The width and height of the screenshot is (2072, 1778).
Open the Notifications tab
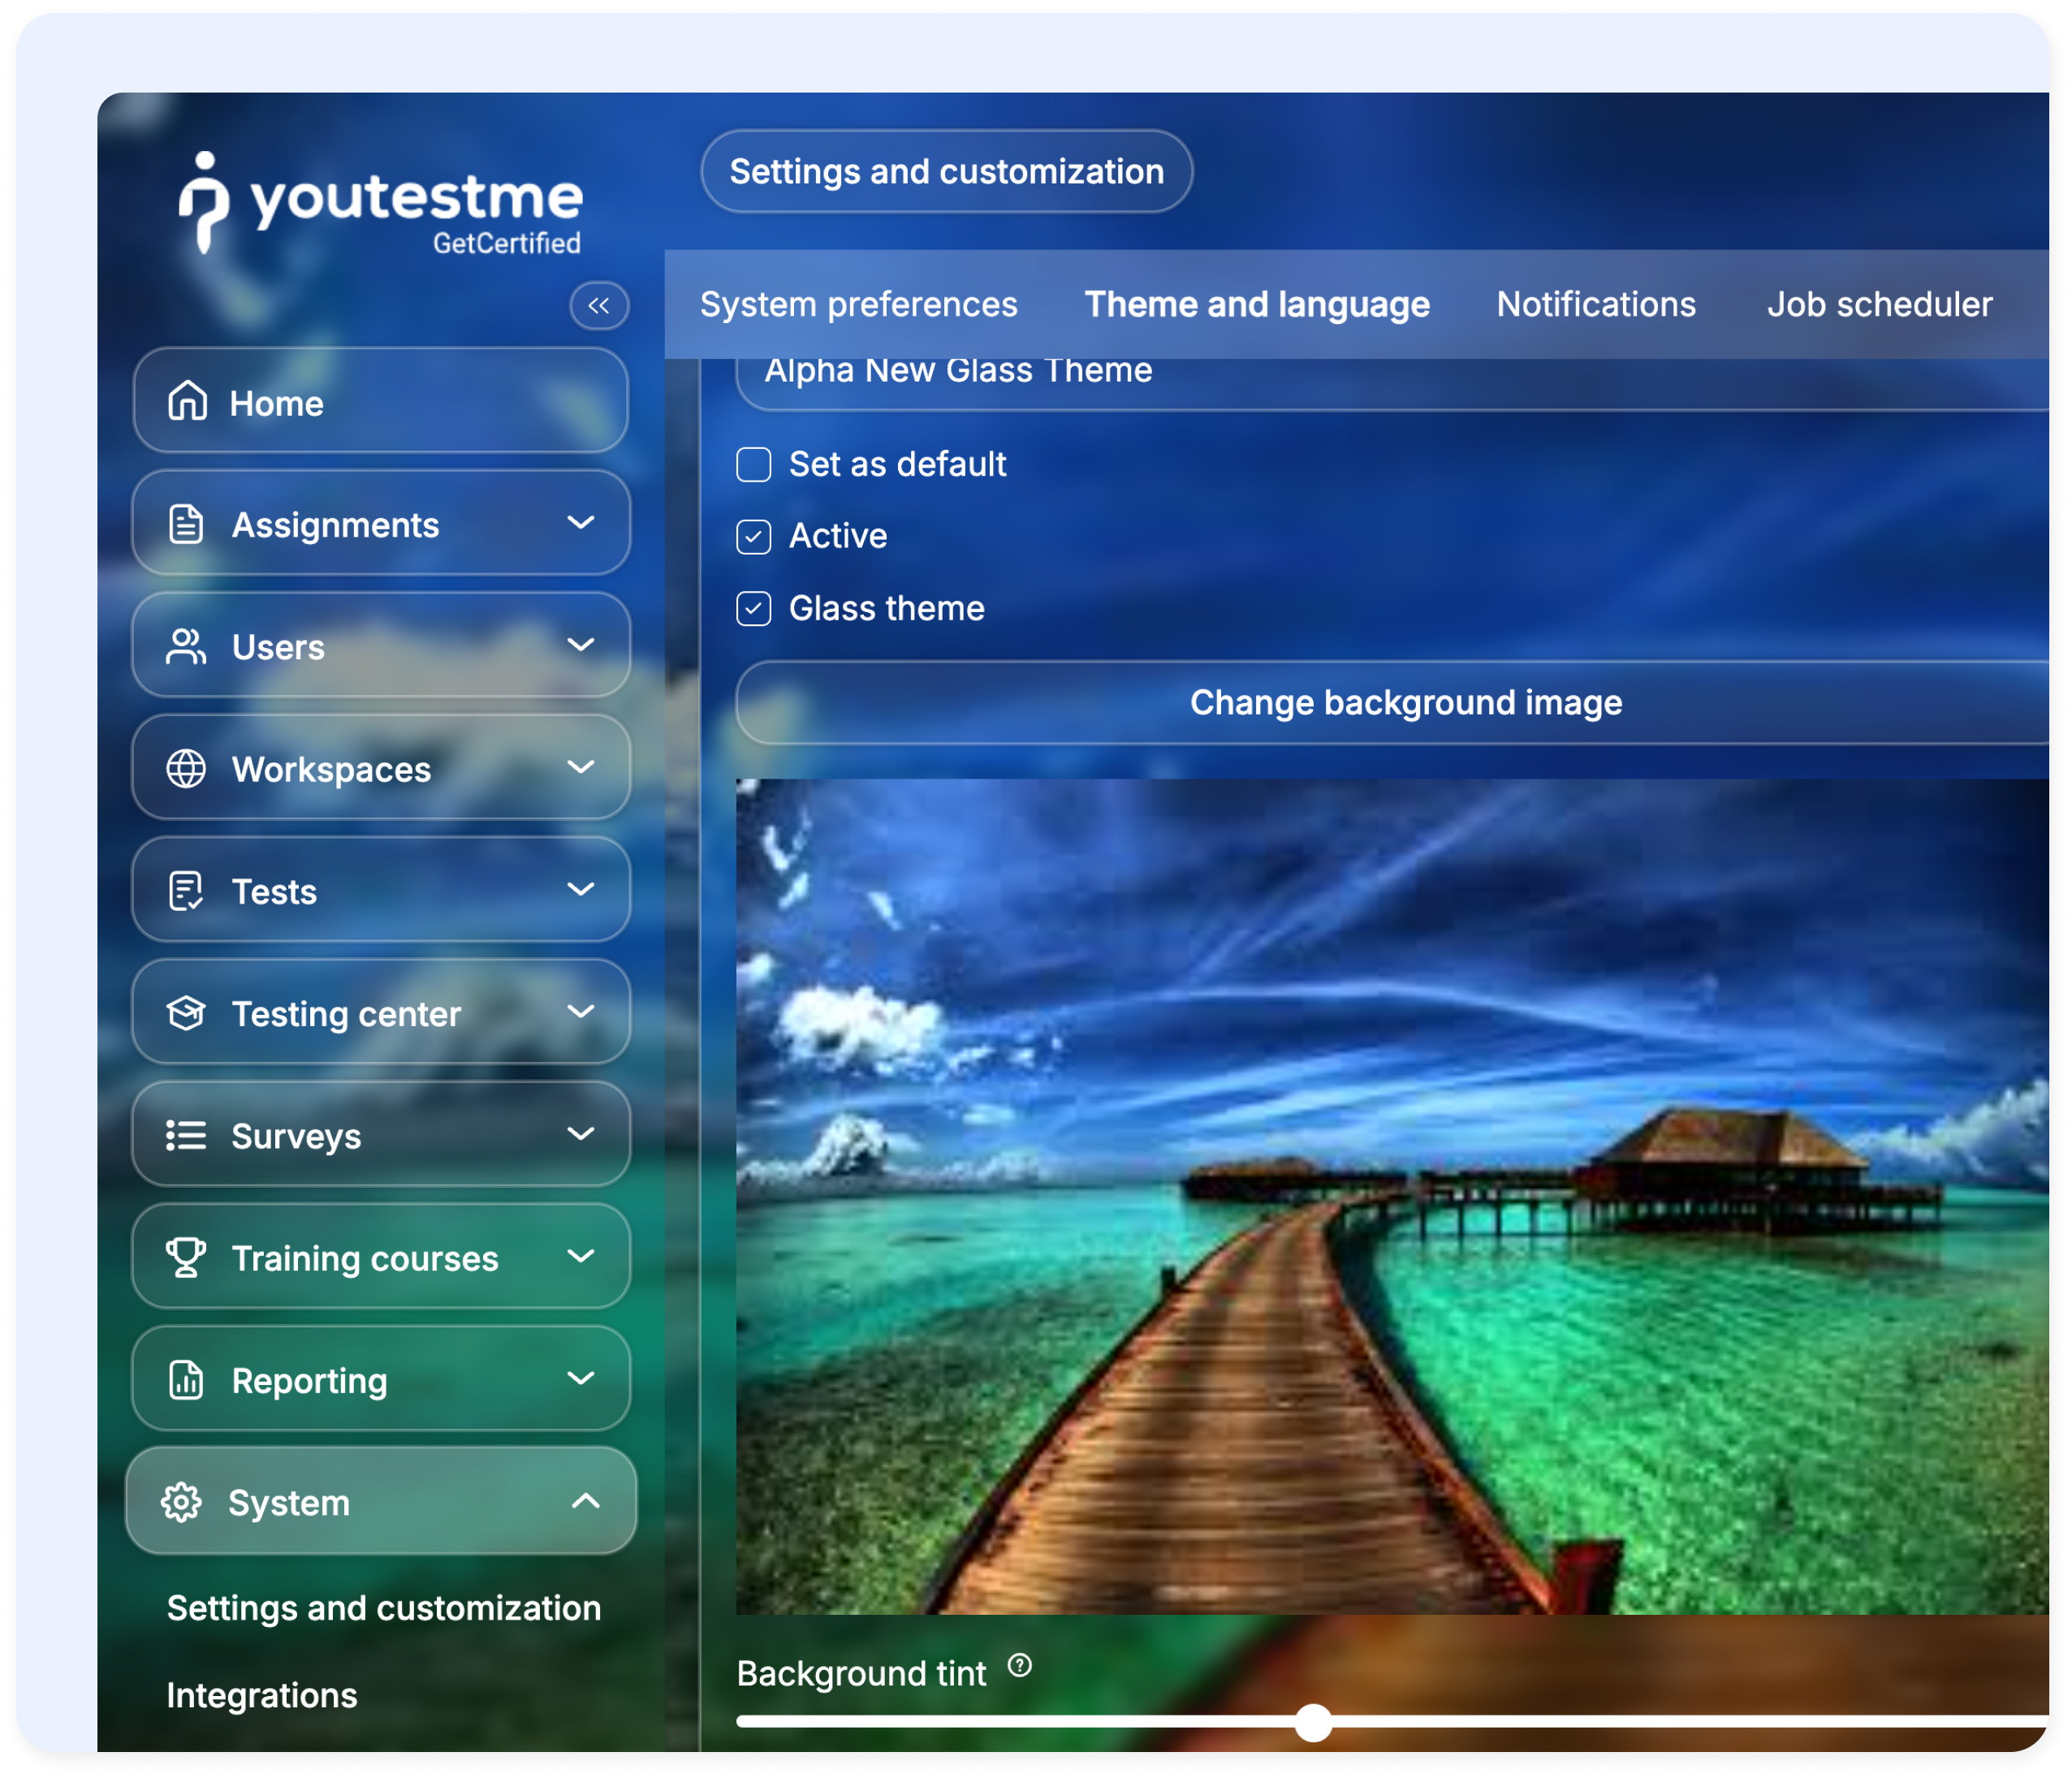1595,304
